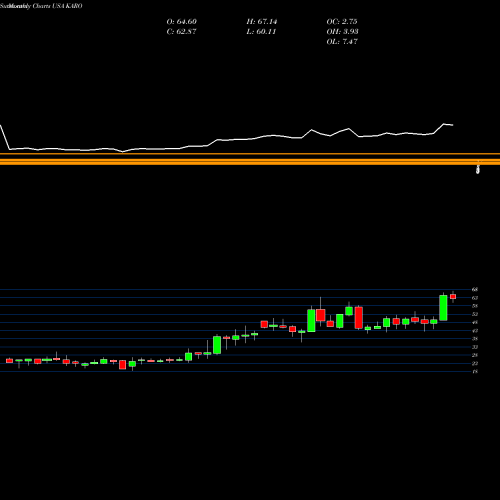The width and height of the screenshot is (500, 500).
Task: Click the tall green candle before the last candle
Action: (x=443, y=308)
